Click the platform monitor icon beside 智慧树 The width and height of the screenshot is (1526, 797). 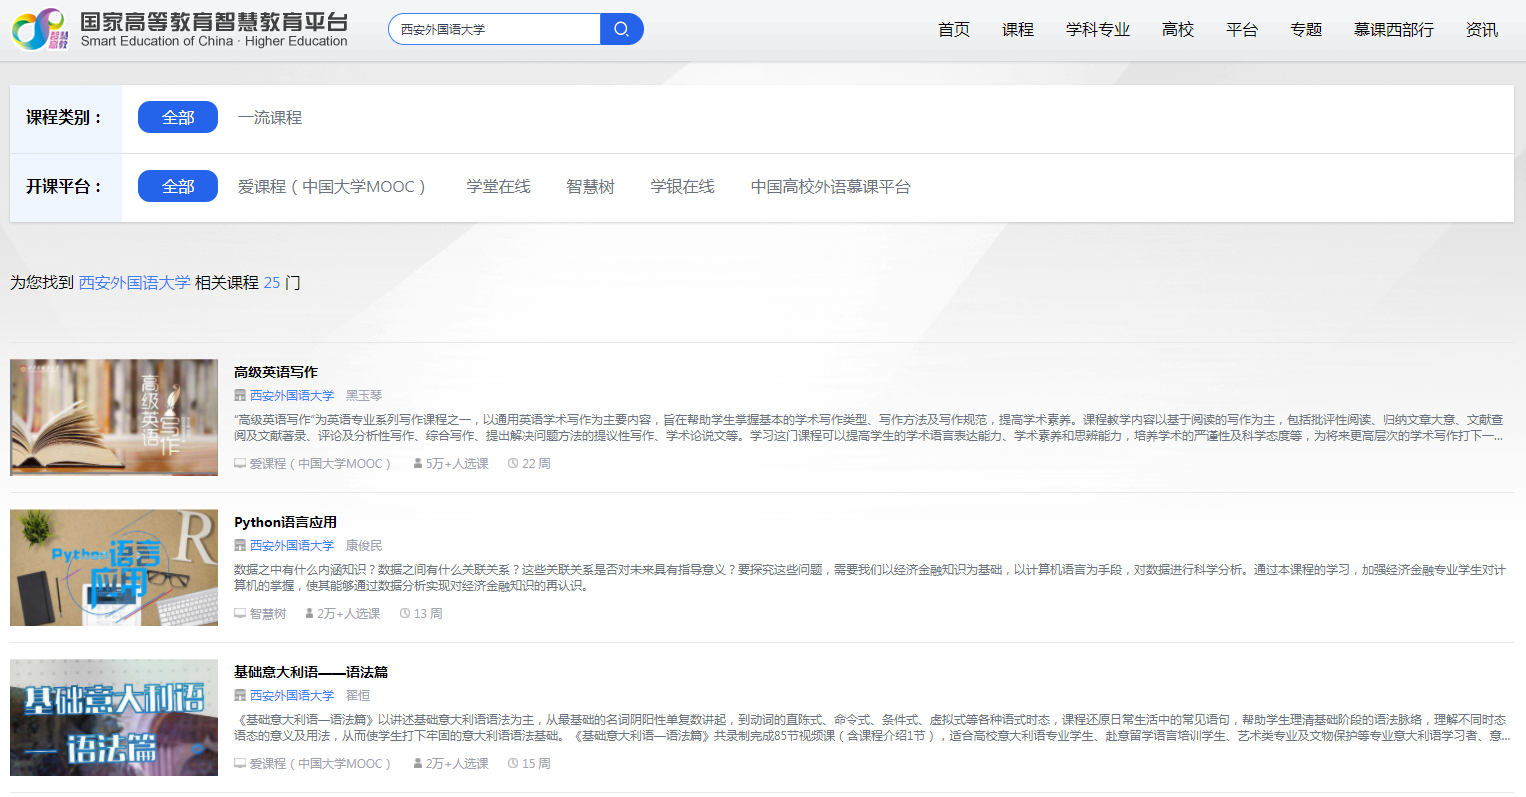coord(240,614)
